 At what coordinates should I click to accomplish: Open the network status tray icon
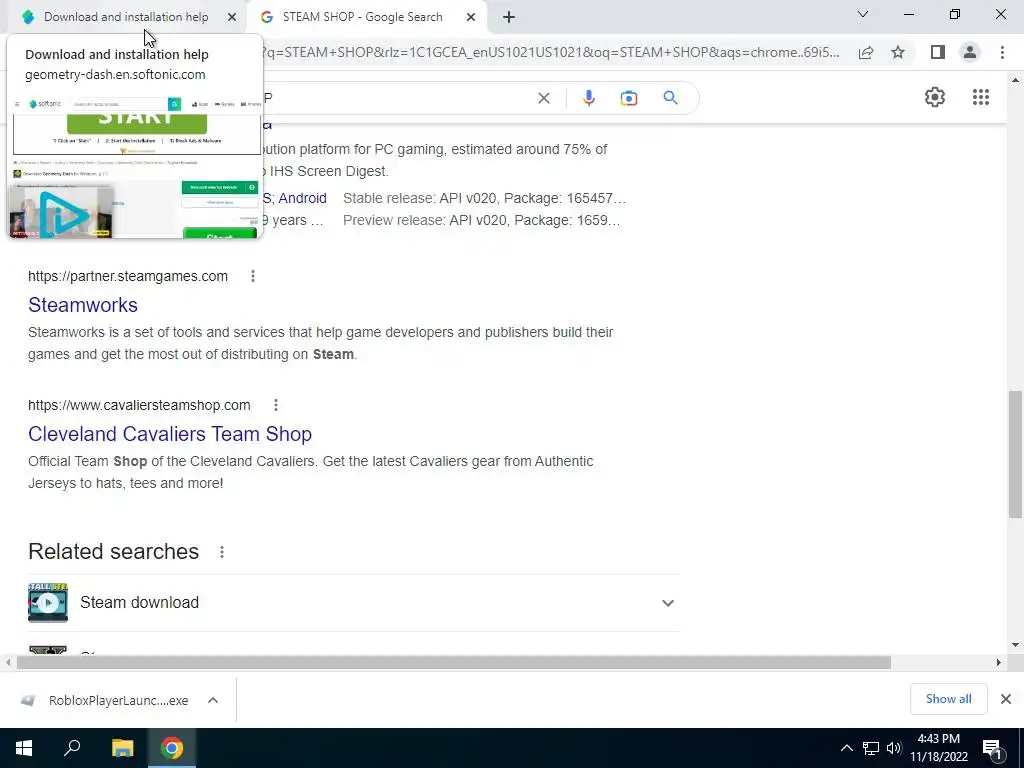pyautogui.click(x=871, y=748)
